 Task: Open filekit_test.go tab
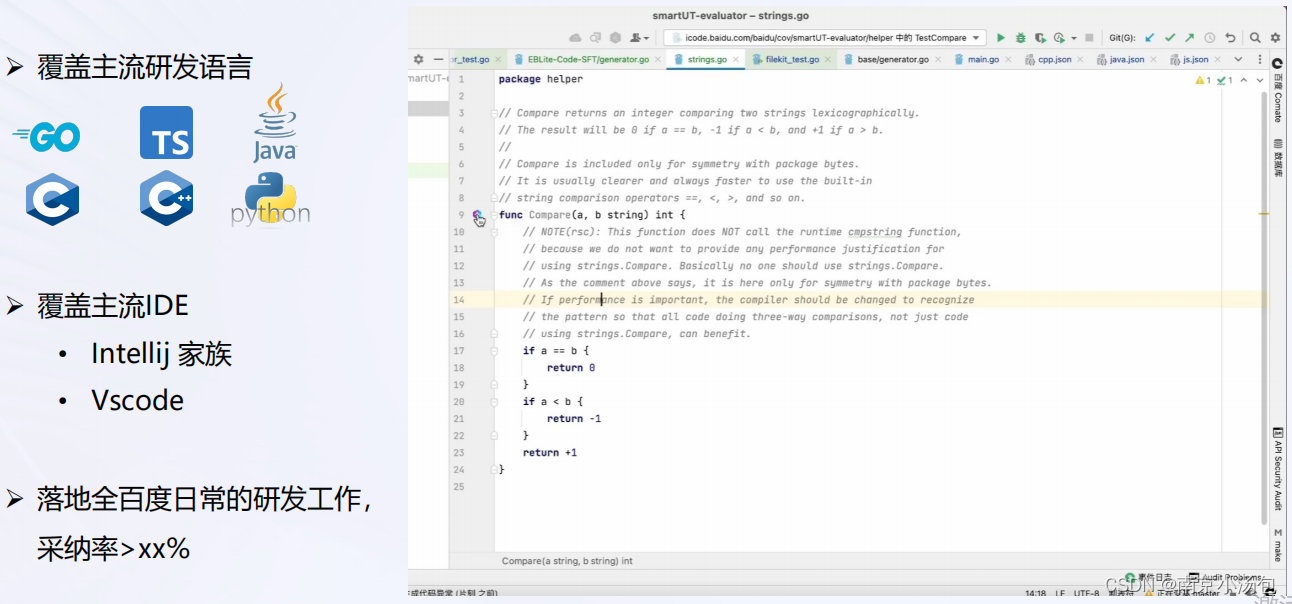pyautogui.click(x=792, y=60)
